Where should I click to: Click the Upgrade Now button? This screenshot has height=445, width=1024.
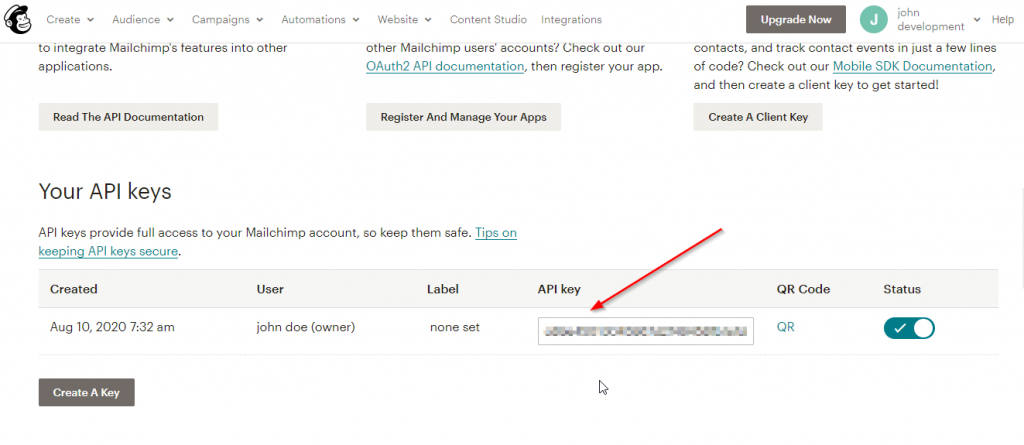(x=795, y=20)
